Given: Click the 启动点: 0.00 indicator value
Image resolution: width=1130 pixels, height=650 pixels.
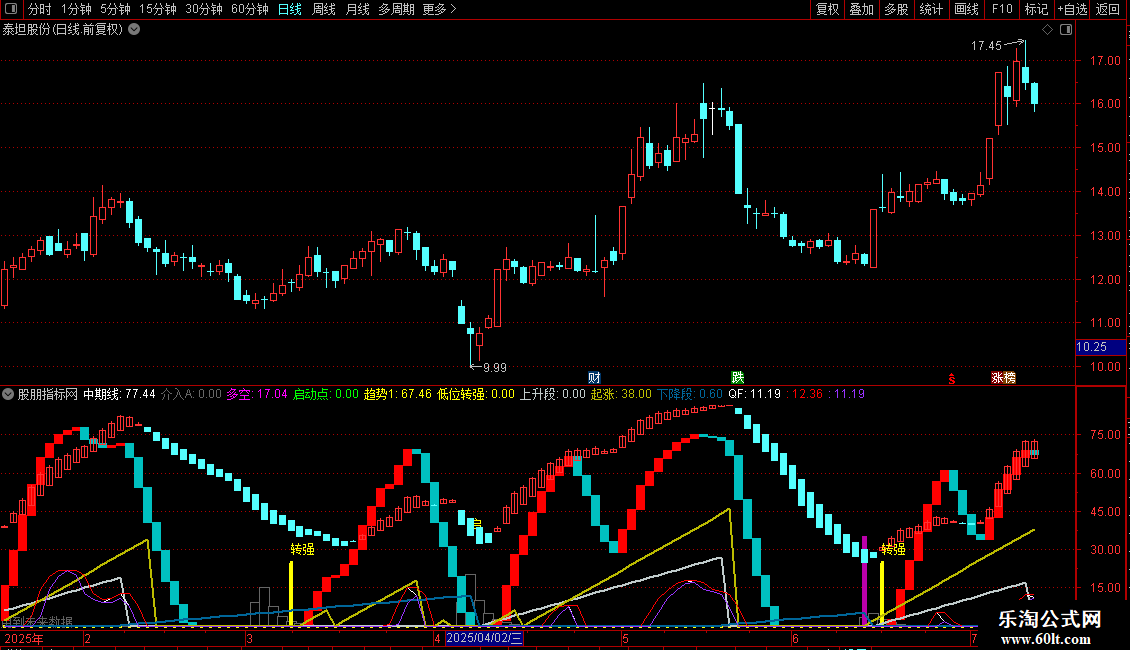Looking at the screenshot, I should [x=326, y=394].
